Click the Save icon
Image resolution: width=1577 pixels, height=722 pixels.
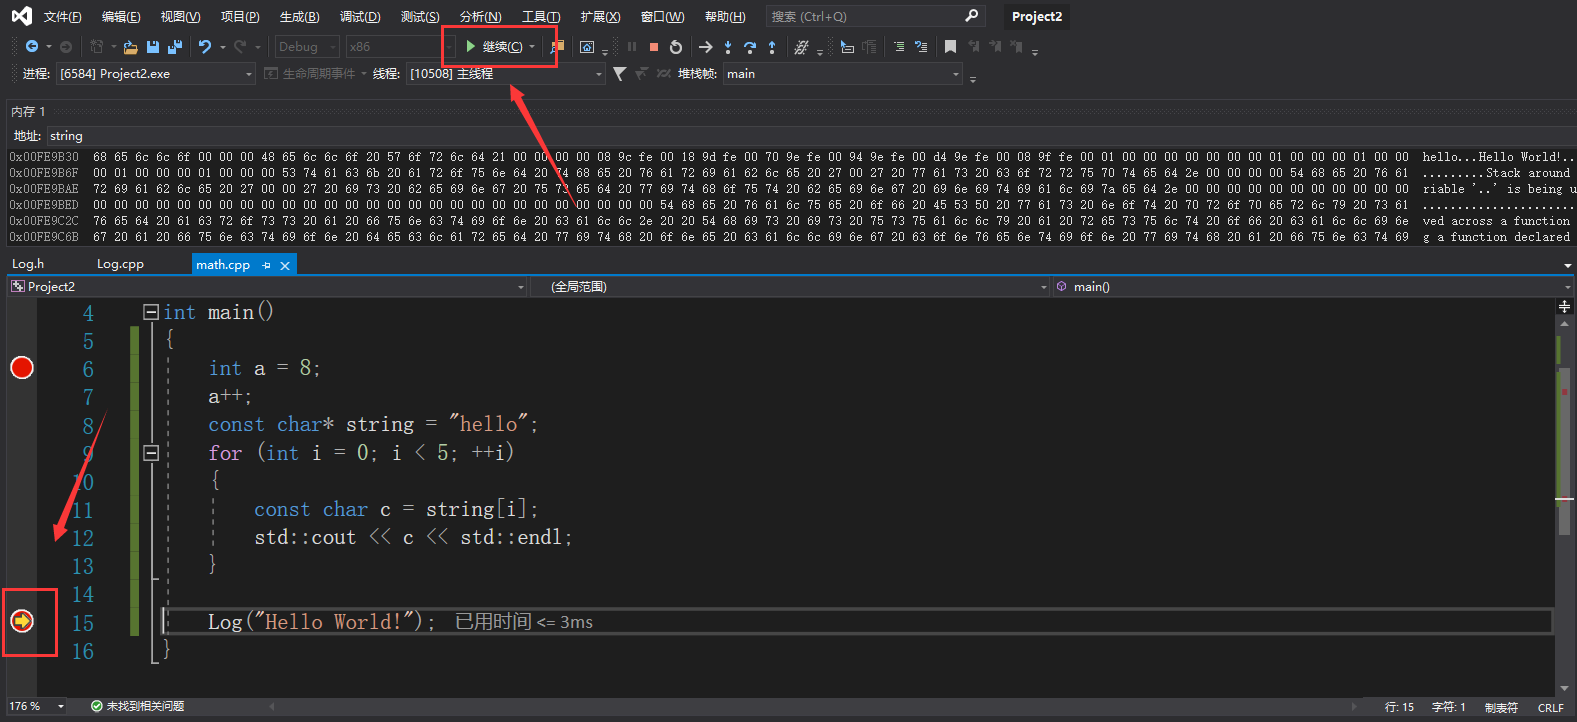point(153,47)
